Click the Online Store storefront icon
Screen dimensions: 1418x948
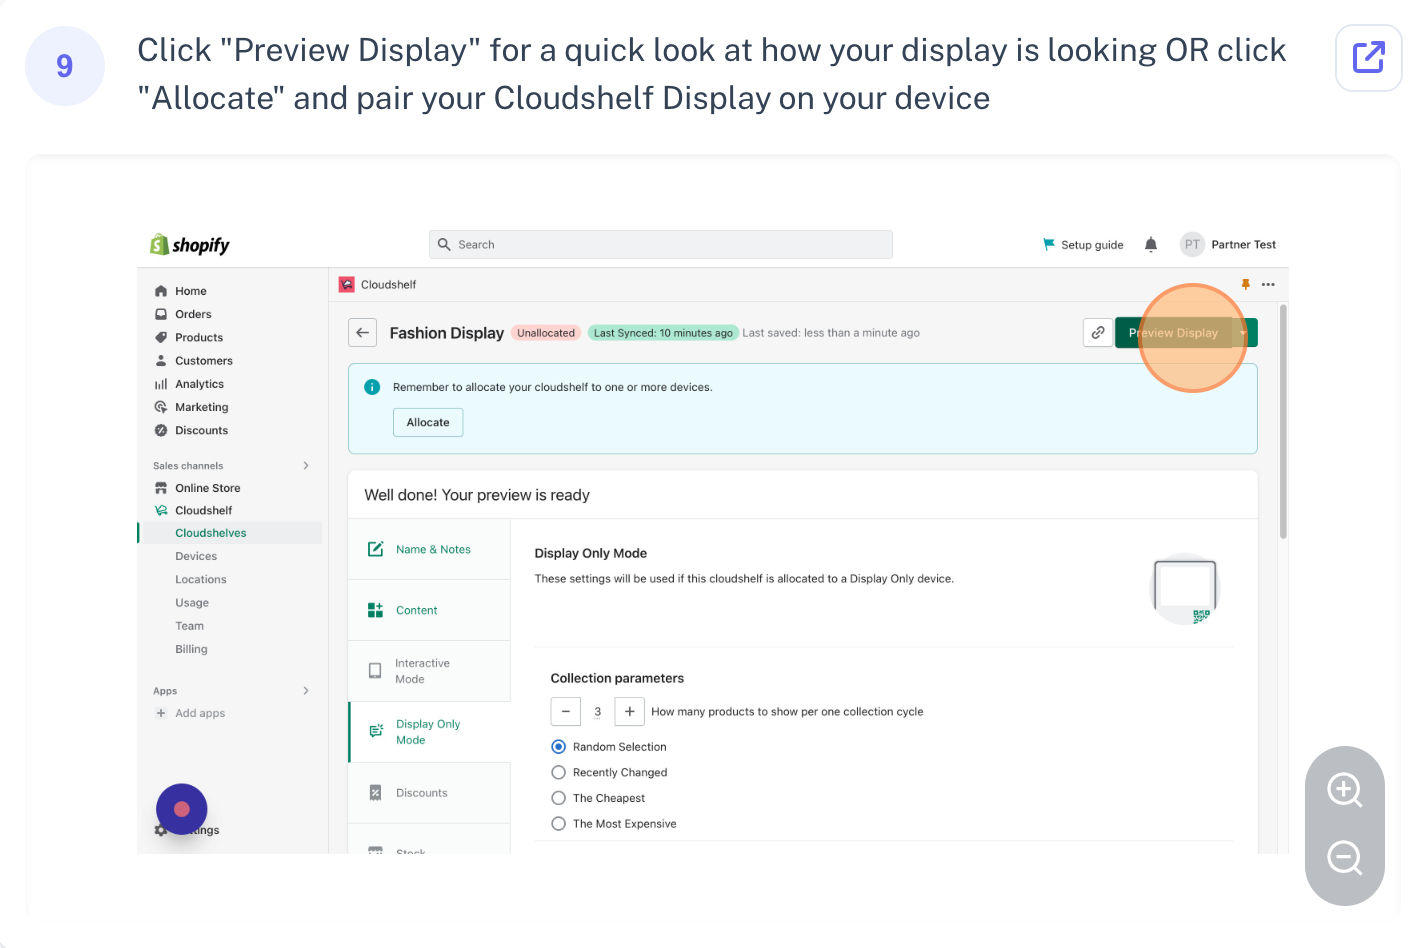(x=161, y=488)
